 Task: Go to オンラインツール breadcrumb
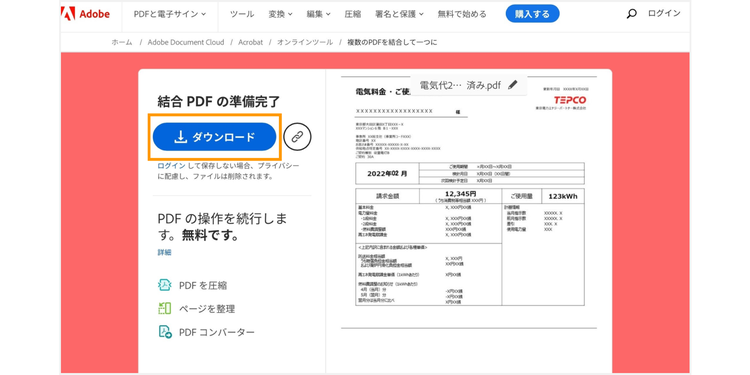[x=305, y=42]
